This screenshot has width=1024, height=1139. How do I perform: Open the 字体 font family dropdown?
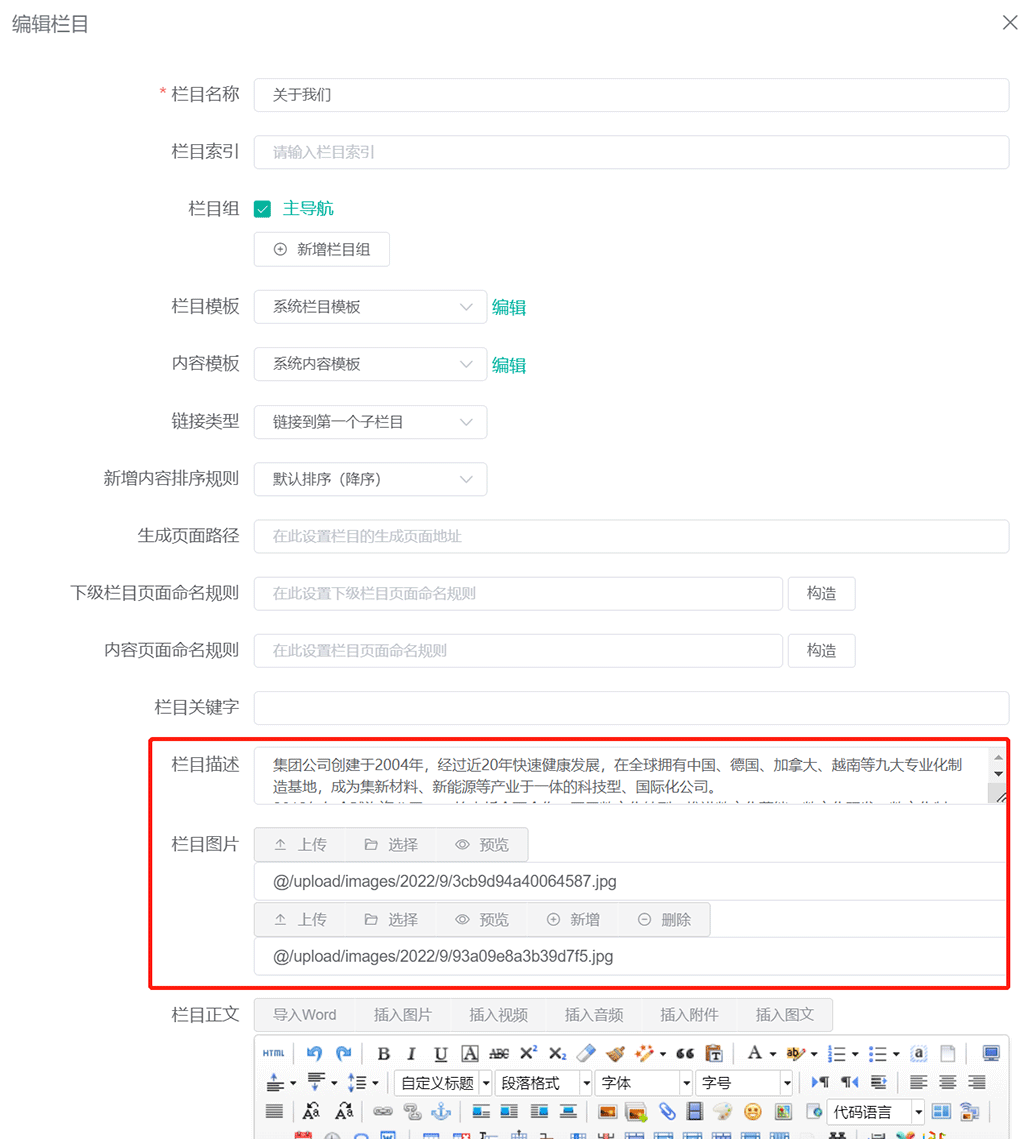click(x=644, y=1083)
